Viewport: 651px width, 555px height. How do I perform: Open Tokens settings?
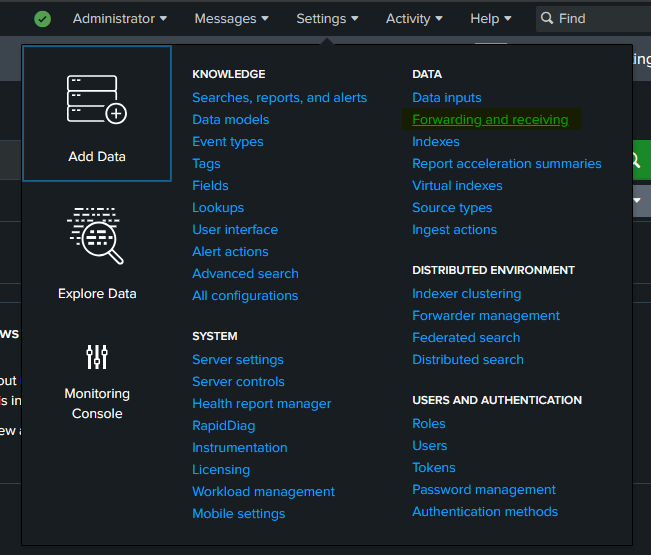(434, 467)
